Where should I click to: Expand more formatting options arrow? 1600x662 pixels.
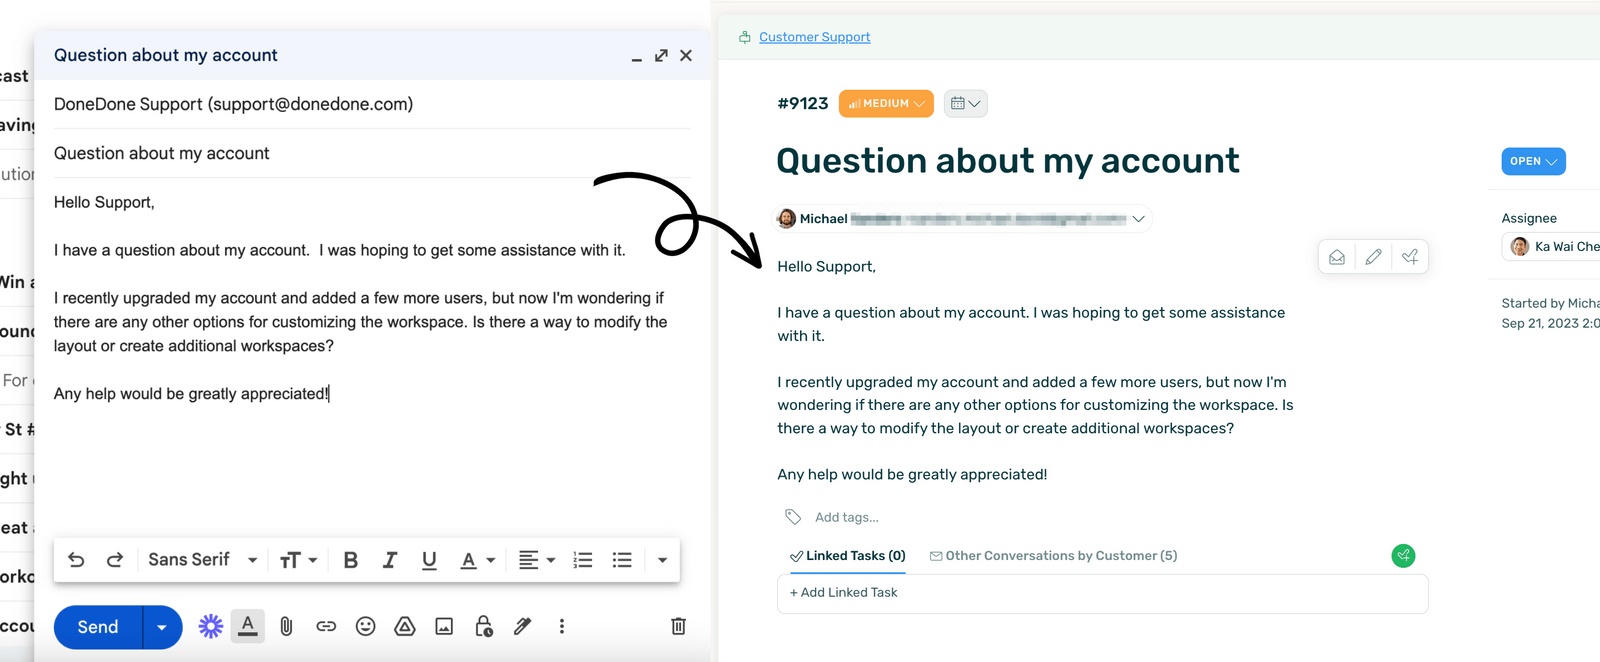(662, 560)
